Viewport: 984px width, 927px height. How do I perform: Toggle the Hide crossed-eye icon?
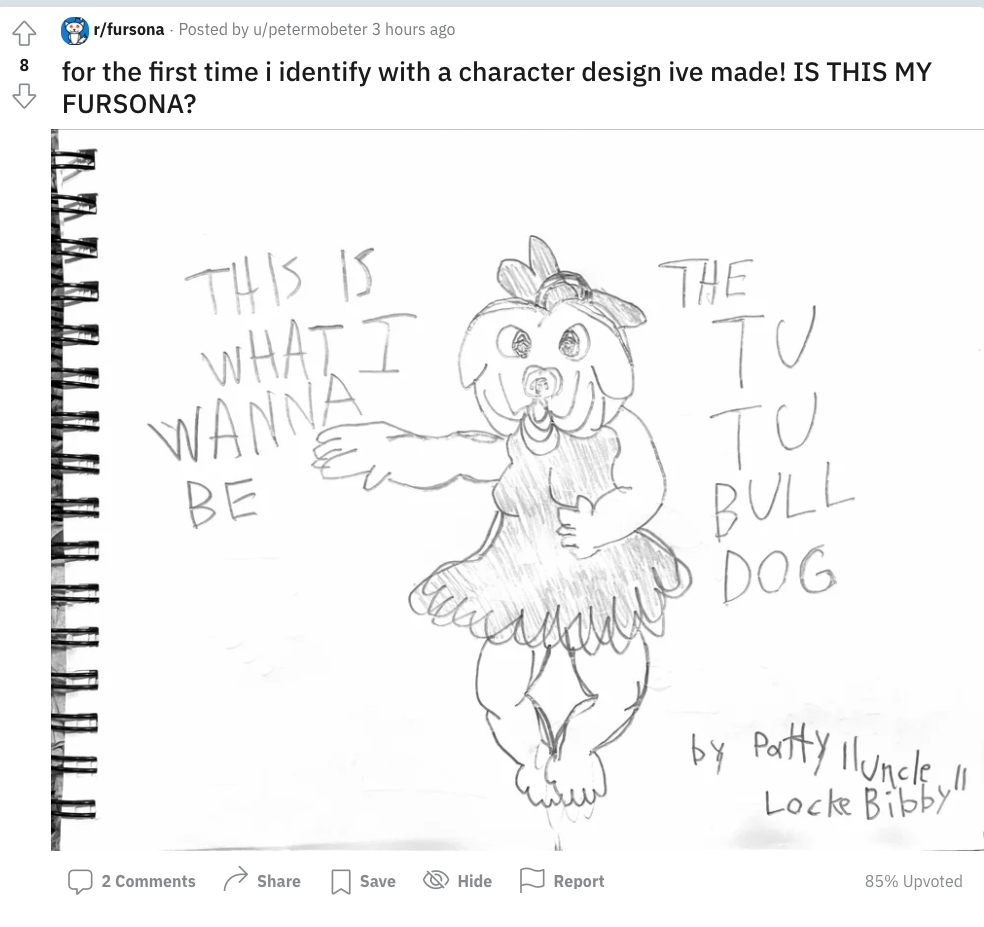(x=436, y=880)
